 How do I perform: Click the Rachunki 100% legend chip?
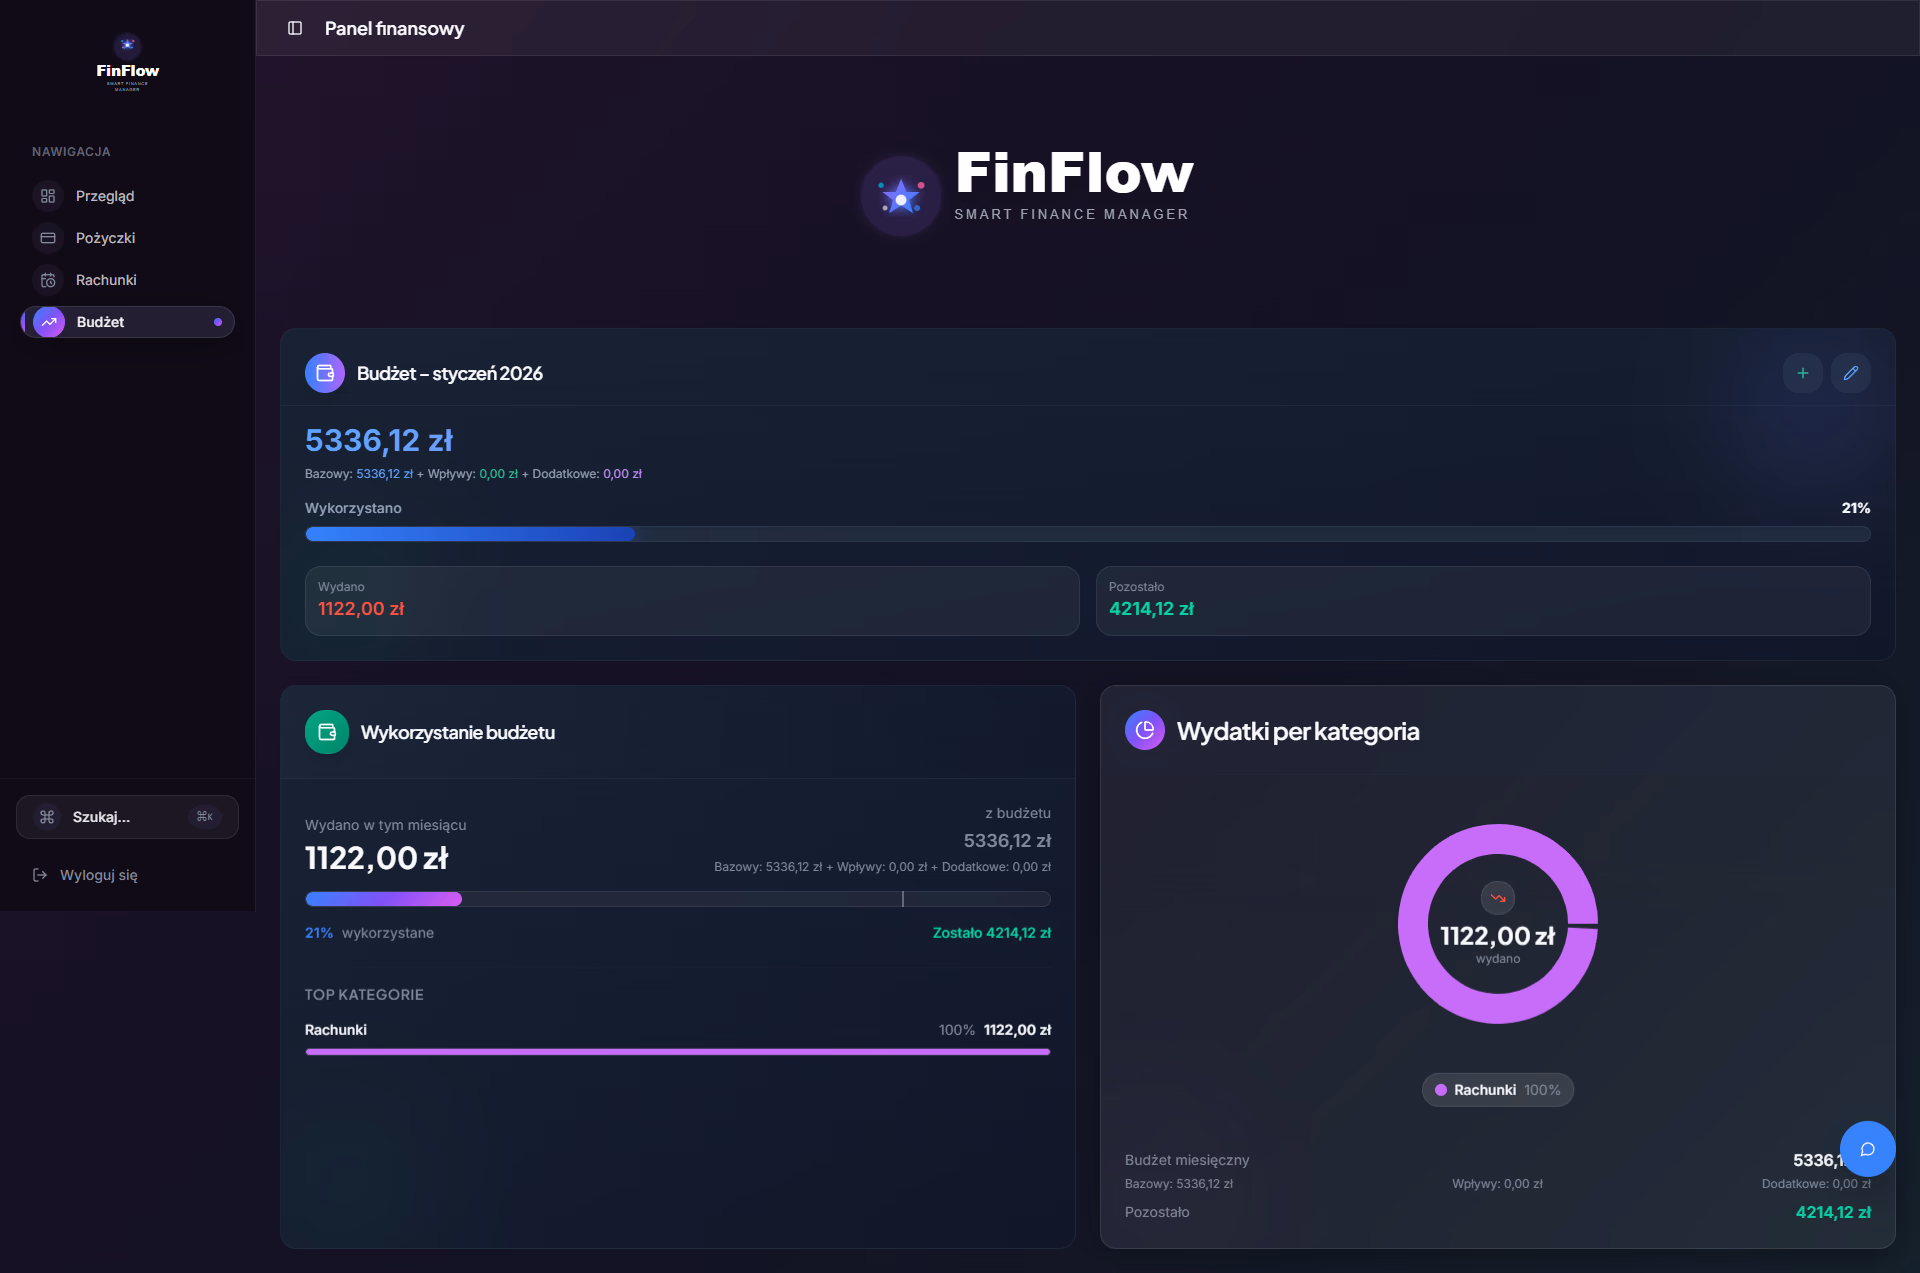[1497, 1090]
